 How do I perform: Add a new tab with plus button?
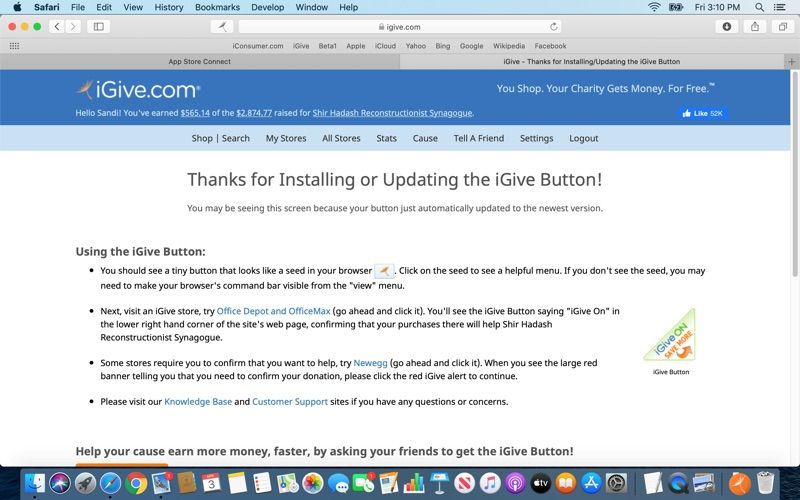coord(792,62)
